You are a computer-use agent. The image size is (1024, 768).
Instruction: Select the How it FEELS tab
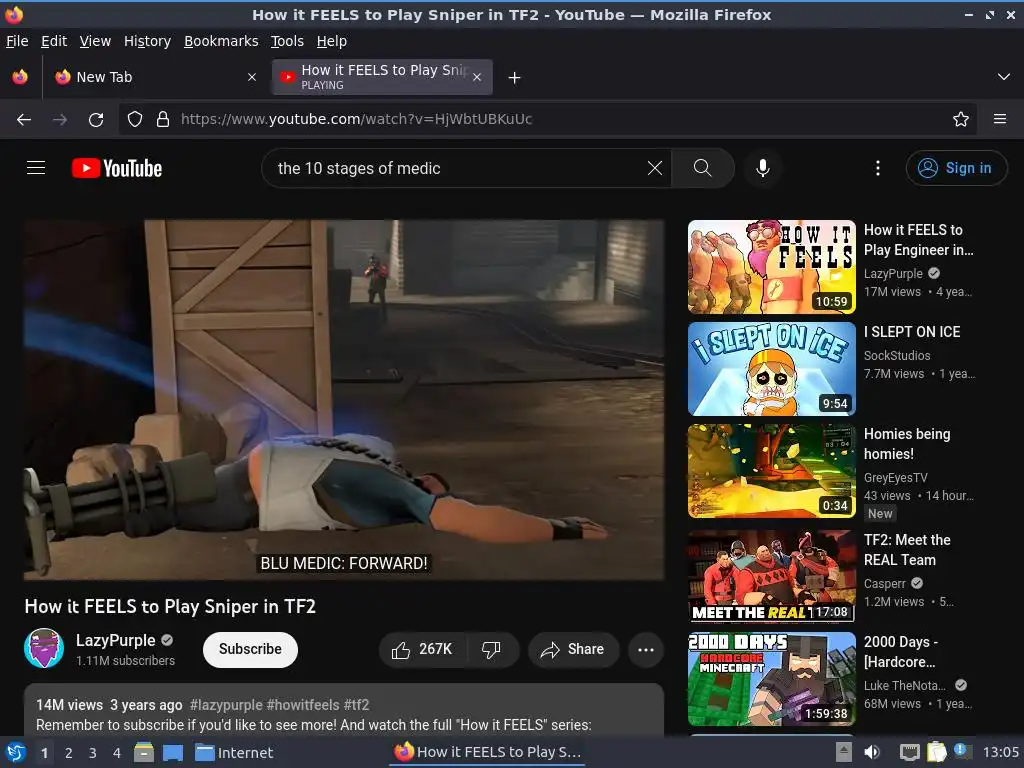pyautogui.click(x=382, y=77)
